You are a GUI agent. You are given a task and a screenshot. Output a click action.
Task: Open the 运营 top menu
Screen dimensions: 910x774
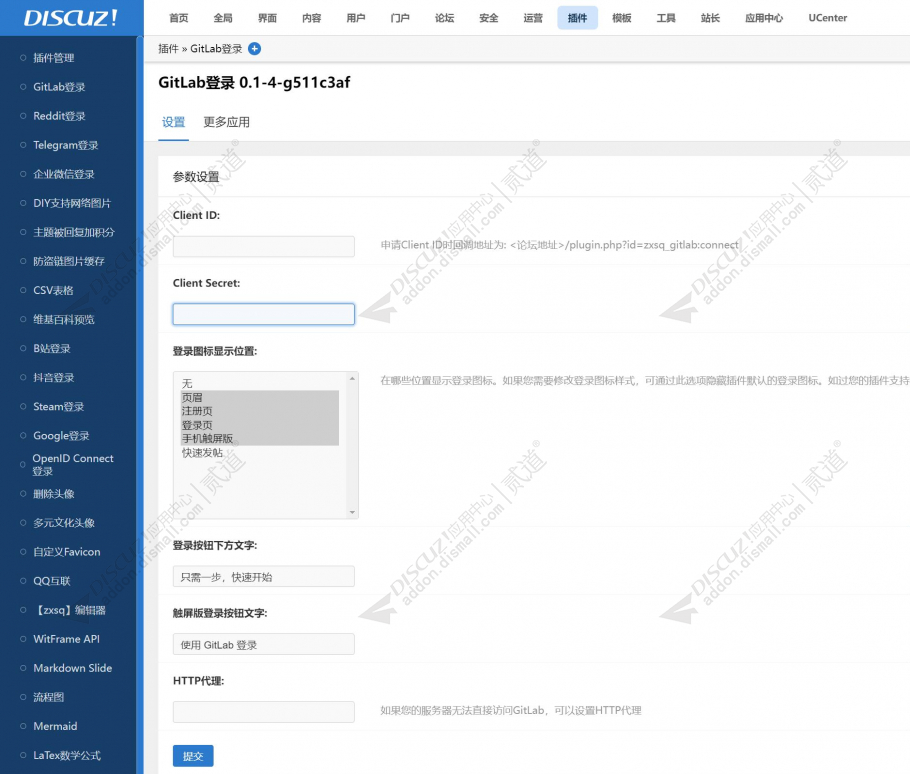coord(533,18)
